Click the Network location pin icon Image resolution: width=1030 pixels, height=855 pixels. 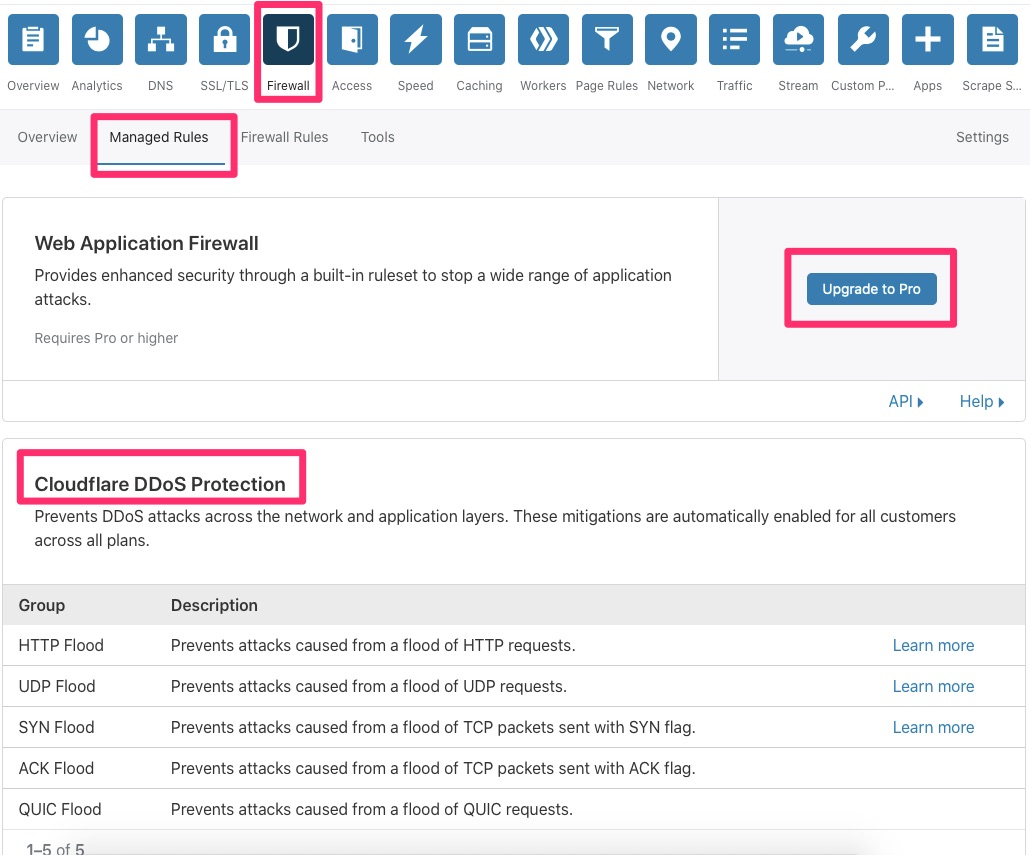point(670,39)
